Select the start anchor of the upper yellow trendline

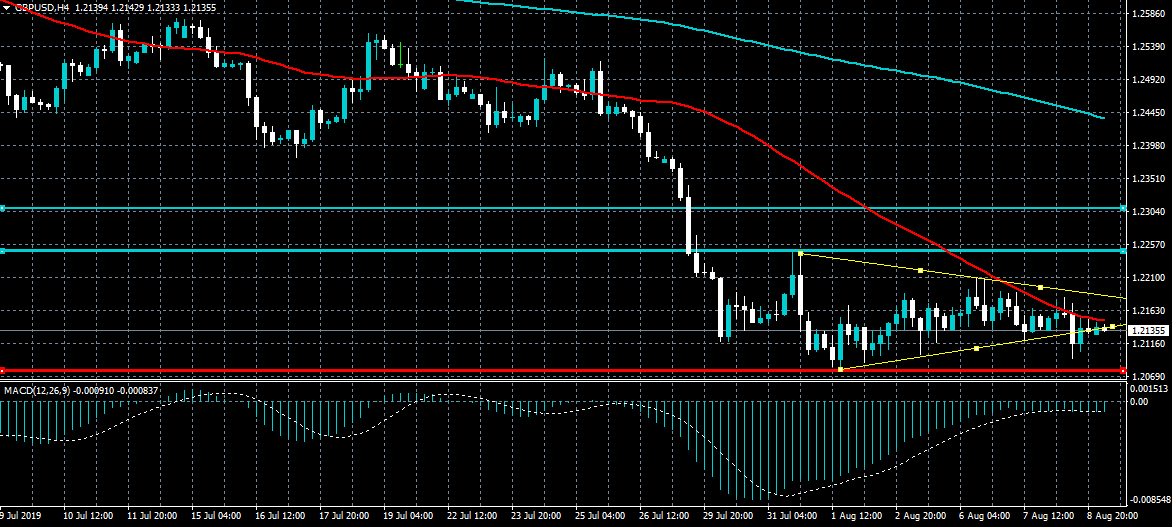(x=801, y=253)
